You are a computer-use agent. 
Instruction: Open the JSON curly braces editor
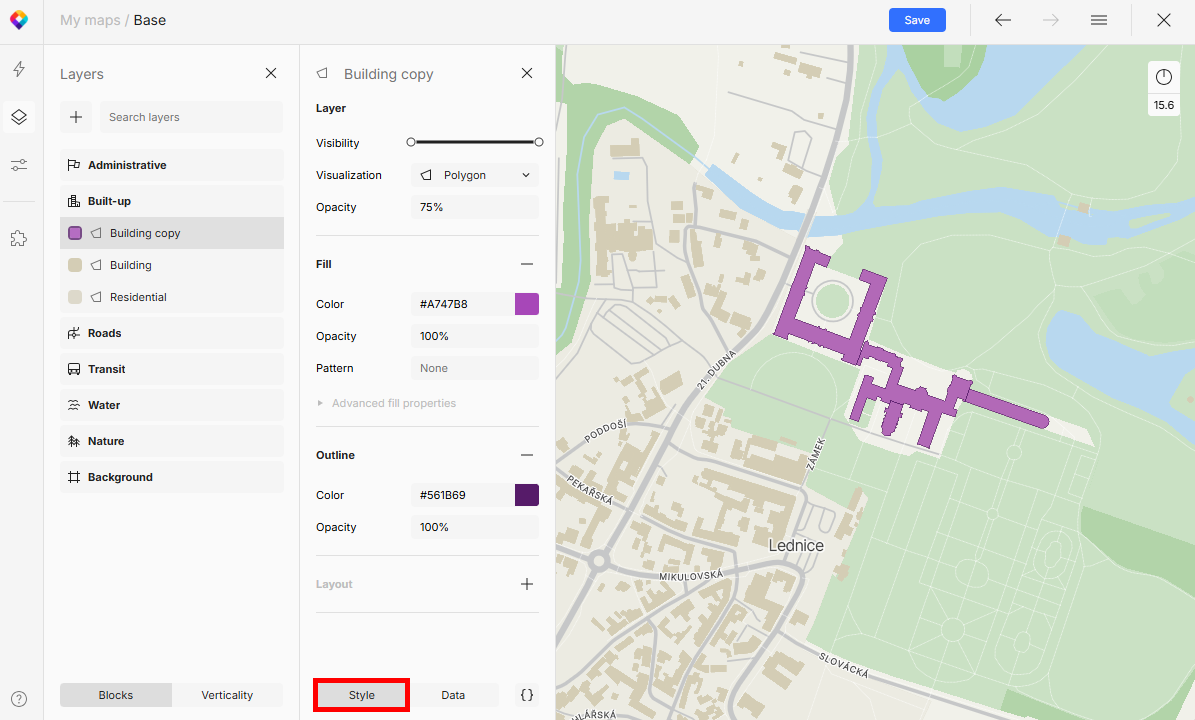click(x=527, y=695)
